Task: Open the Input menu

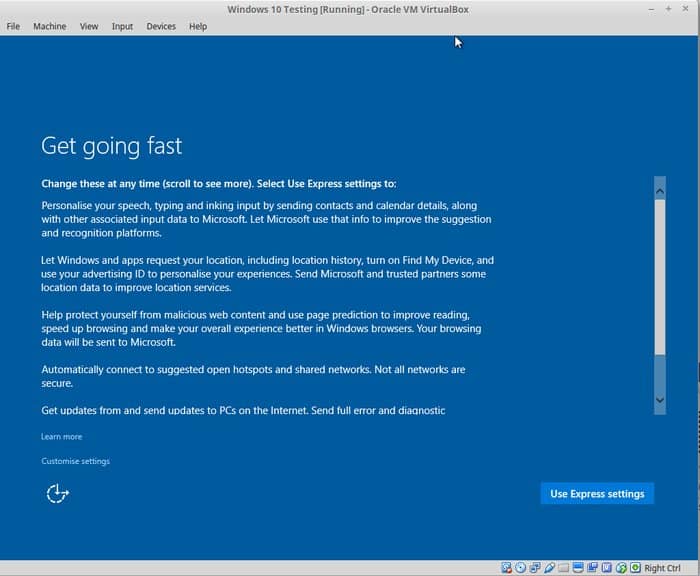Action: pyautogui.click(x=122, y=26)
